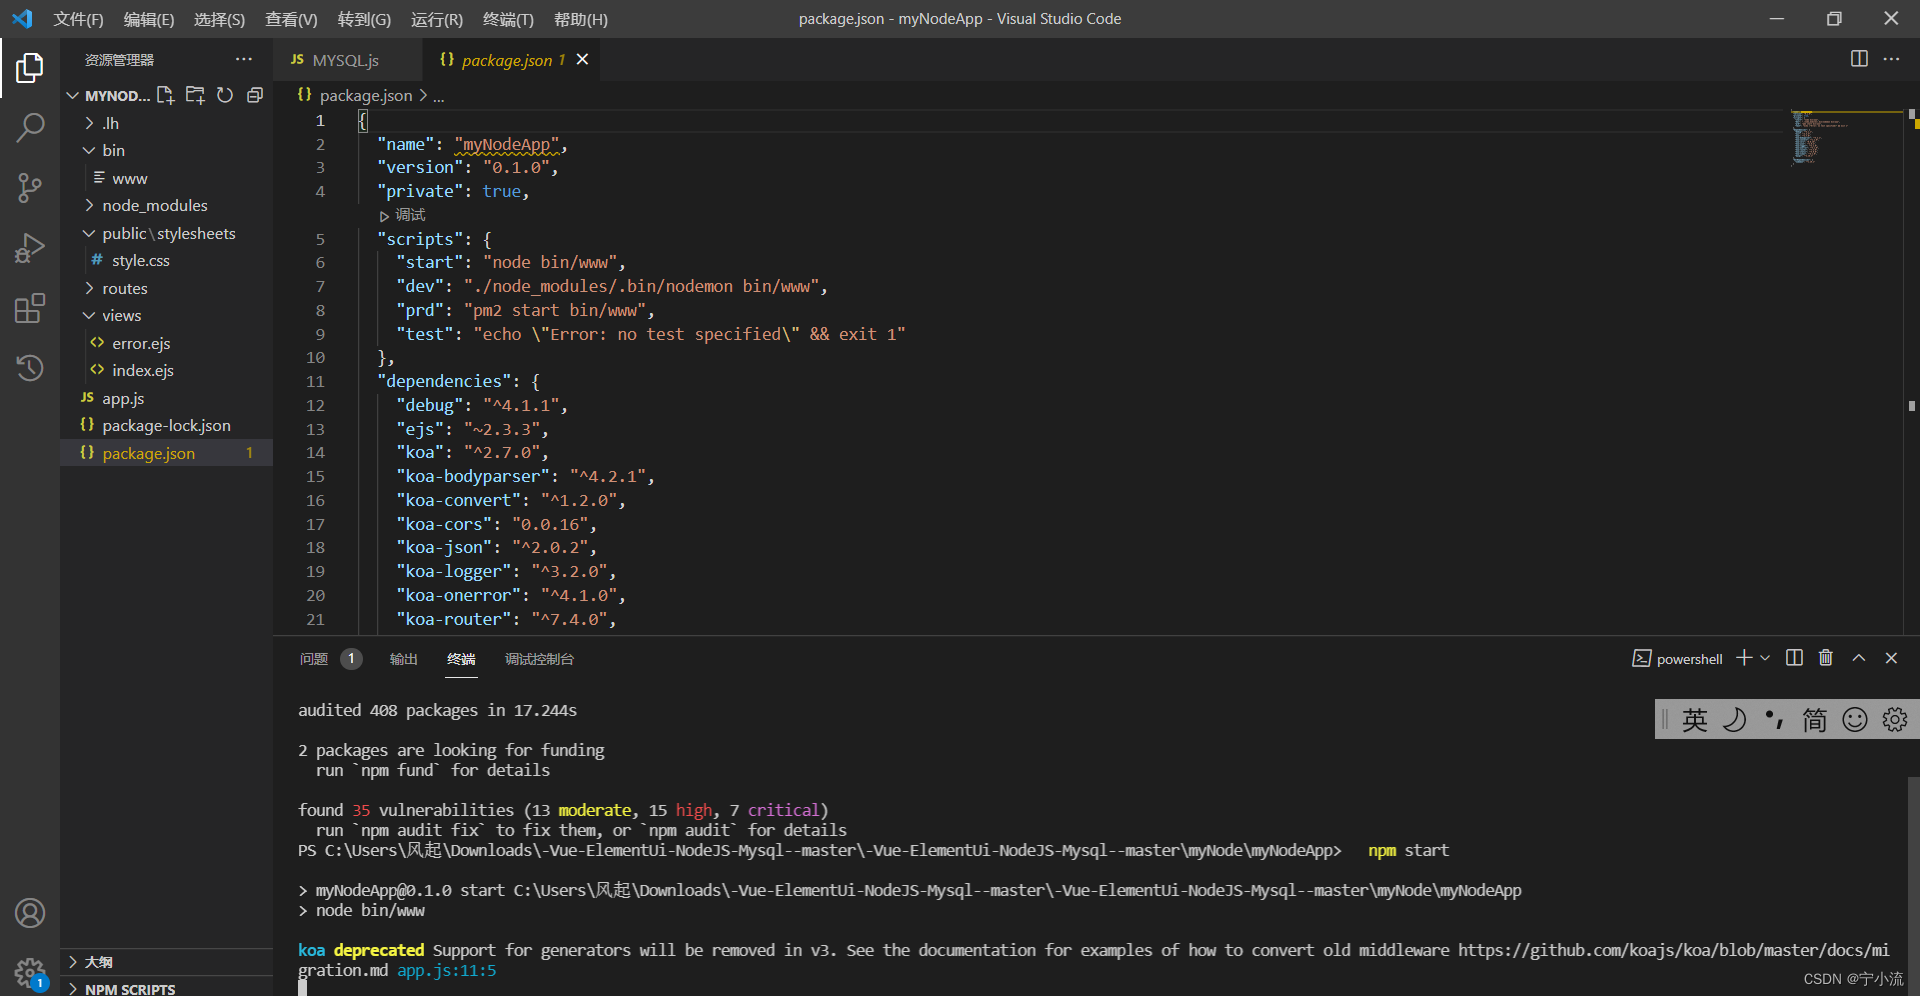Toggle IME half/full width moon icon
Viewport: 1920px width, 996px height.
tap(1735, 720)
